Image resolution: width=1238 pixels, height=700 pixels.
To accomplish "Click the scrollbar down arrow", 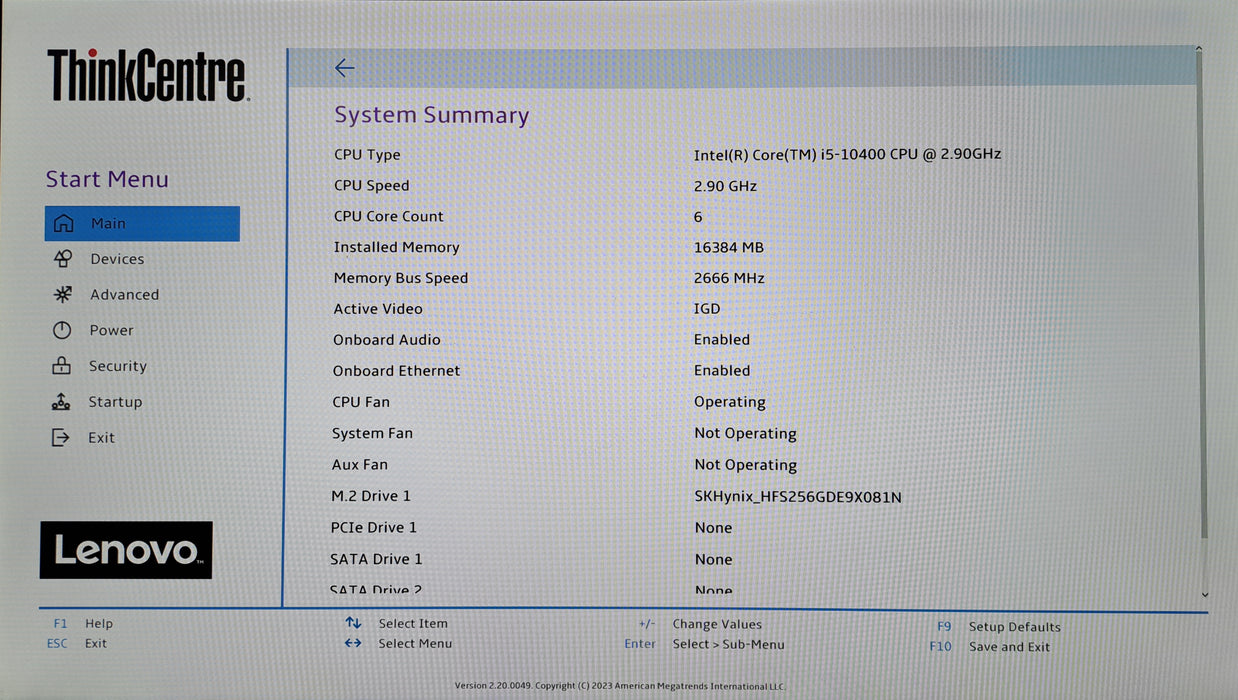I will (x=1204, y=595).
